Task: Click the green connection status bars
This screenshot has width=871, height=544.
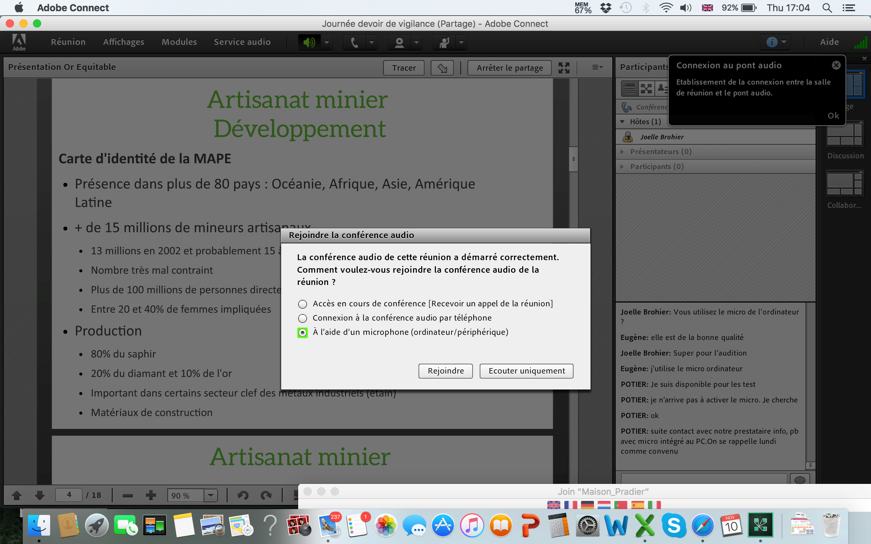Action: coord(860,42)
